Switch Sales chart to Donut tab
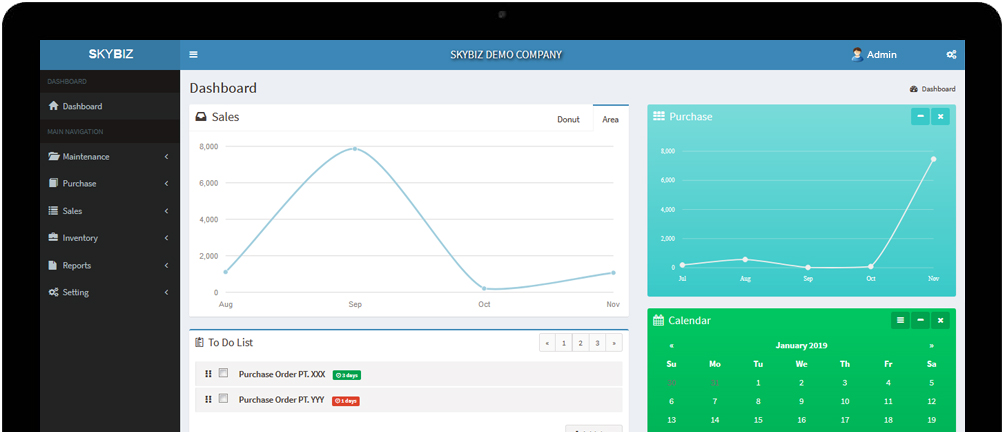 coord(568,119)
